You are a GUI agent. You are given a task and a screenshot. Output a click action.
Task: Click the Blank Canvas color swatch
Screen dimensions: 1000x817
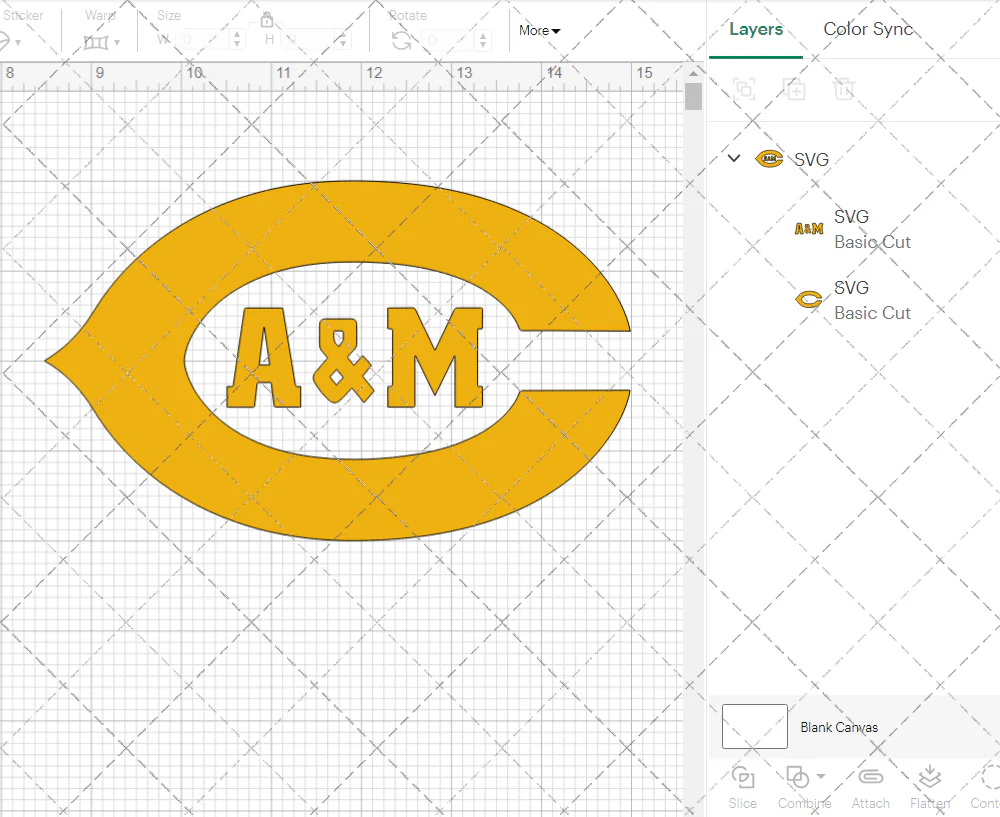coord(755,727)
